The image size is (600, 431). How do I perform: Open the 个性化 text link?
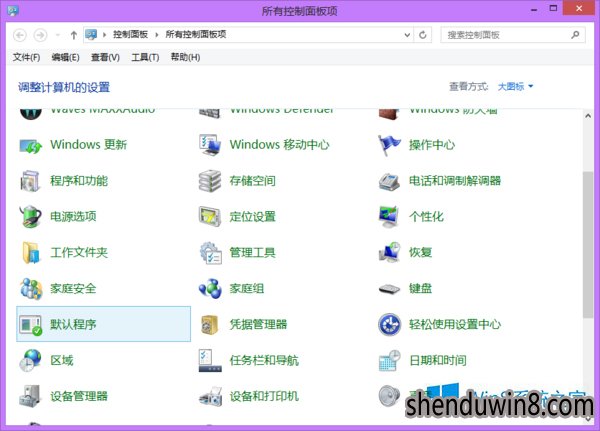point(426,217)
